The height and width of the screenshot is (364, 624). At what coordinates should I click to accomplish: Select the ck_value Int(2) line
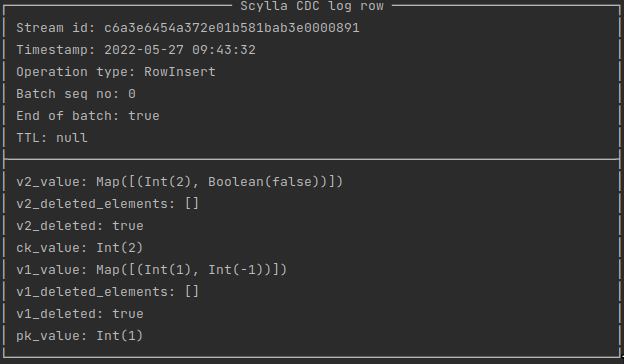click(80, 248)
